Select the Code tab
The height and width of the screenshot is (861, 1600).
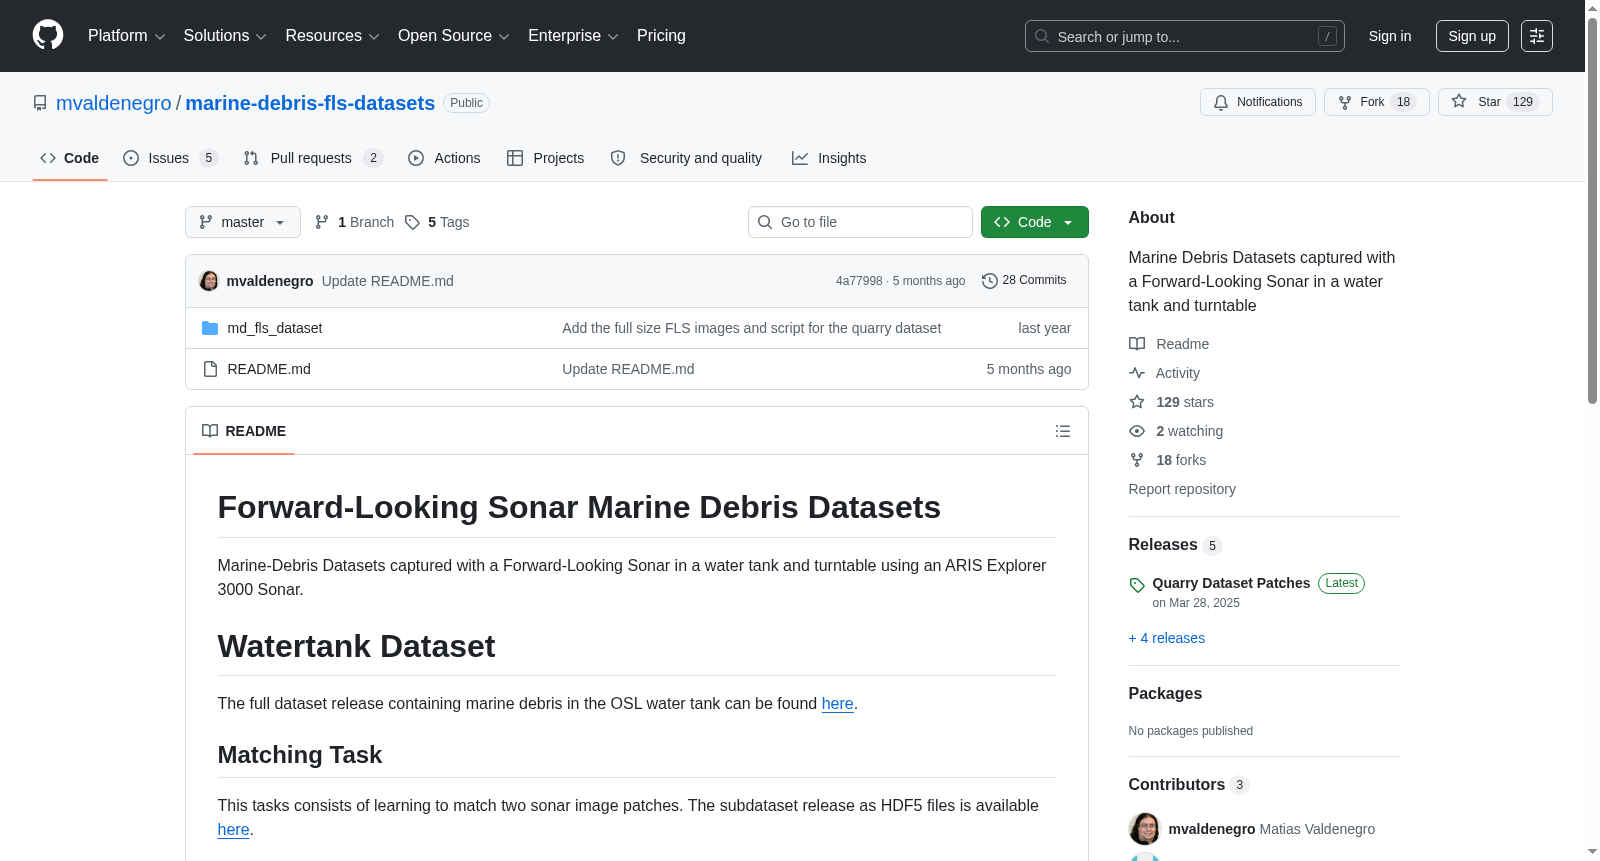70,158
